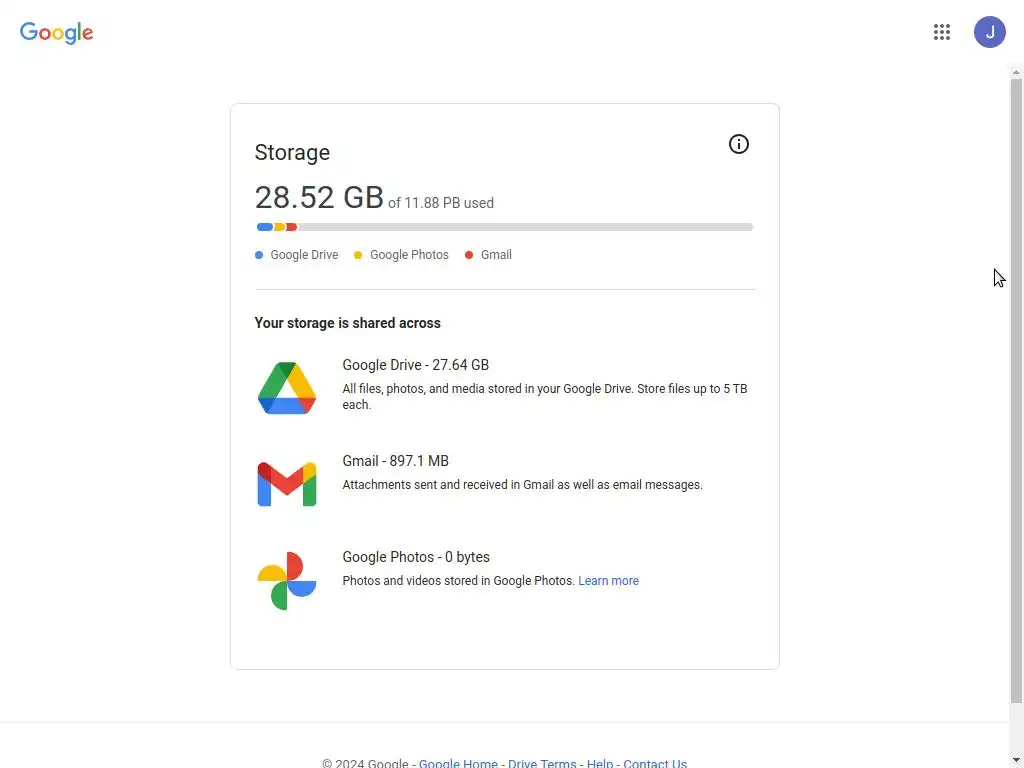Image resolution: width=1024 pixels, height=768 pixels.
Task: Click the storage info icon
Action: click(x=738, y=144)
